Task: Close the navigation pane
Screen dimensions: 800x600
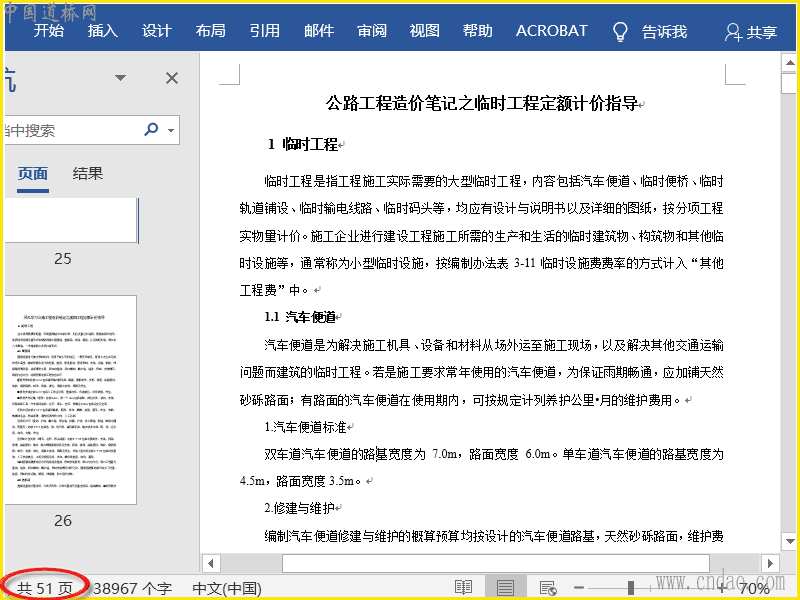Action: click(172, 78)
